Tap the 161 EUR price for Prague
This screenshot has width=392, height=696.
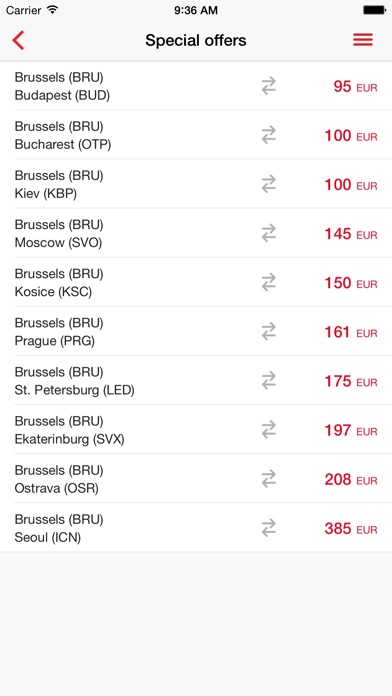point(351,332)
